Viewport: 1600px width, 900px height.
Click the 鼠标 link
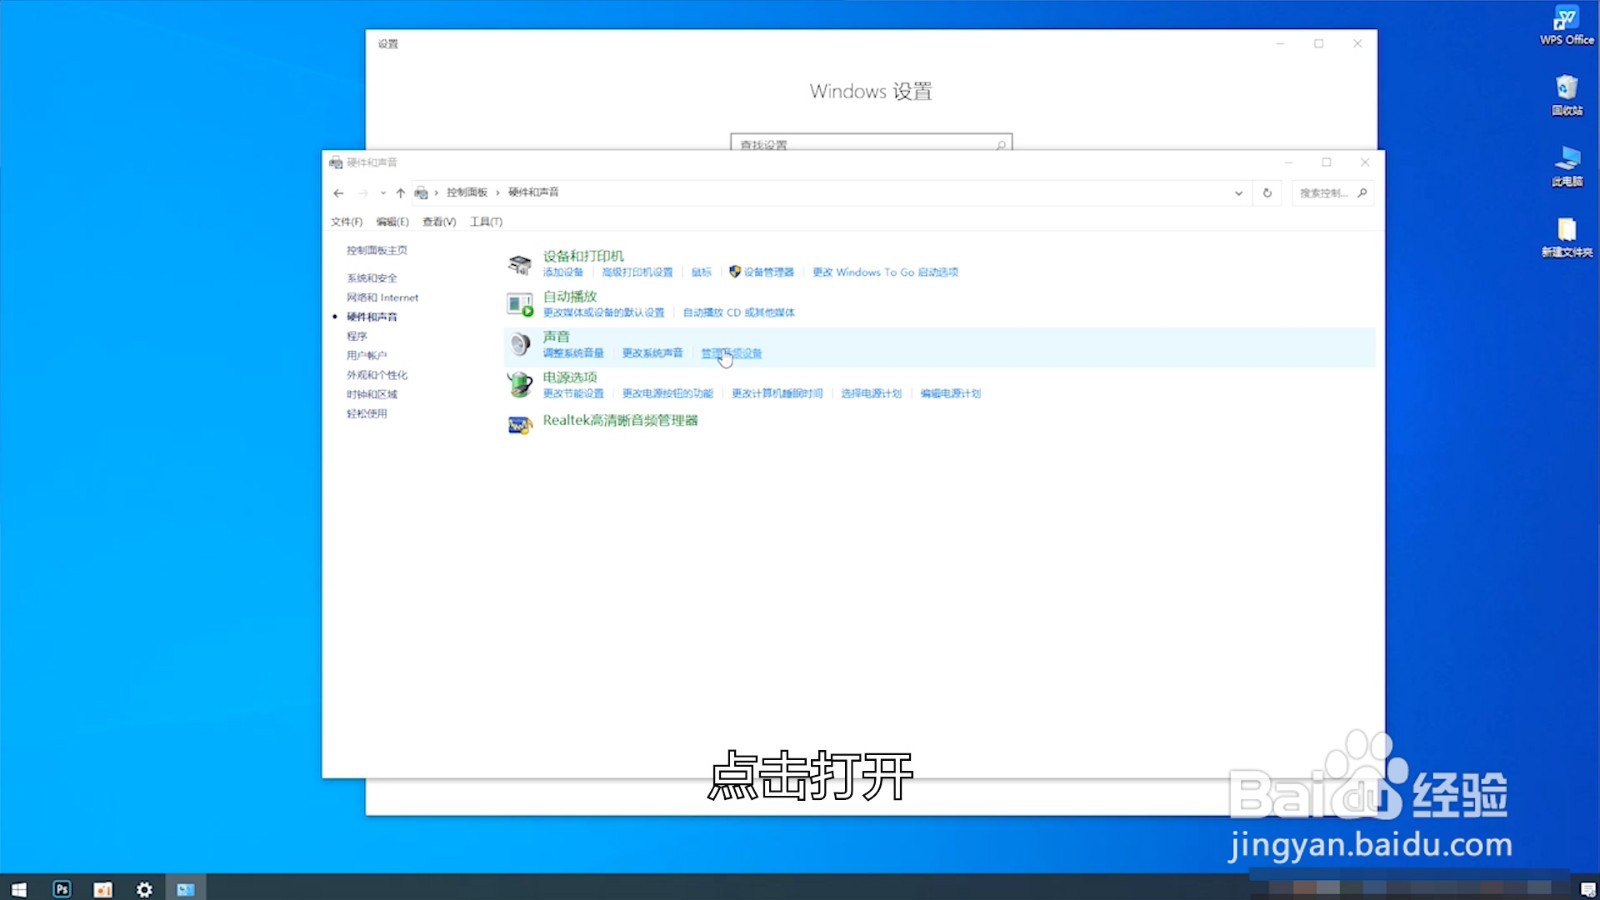coord(702,272)
